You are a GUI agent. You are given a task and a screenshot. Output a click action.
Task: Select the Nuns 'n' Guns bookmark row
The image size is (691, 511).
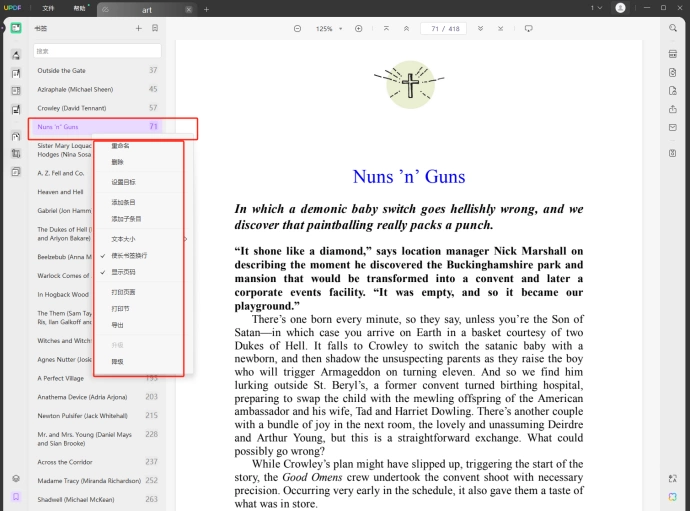[97, 127]
